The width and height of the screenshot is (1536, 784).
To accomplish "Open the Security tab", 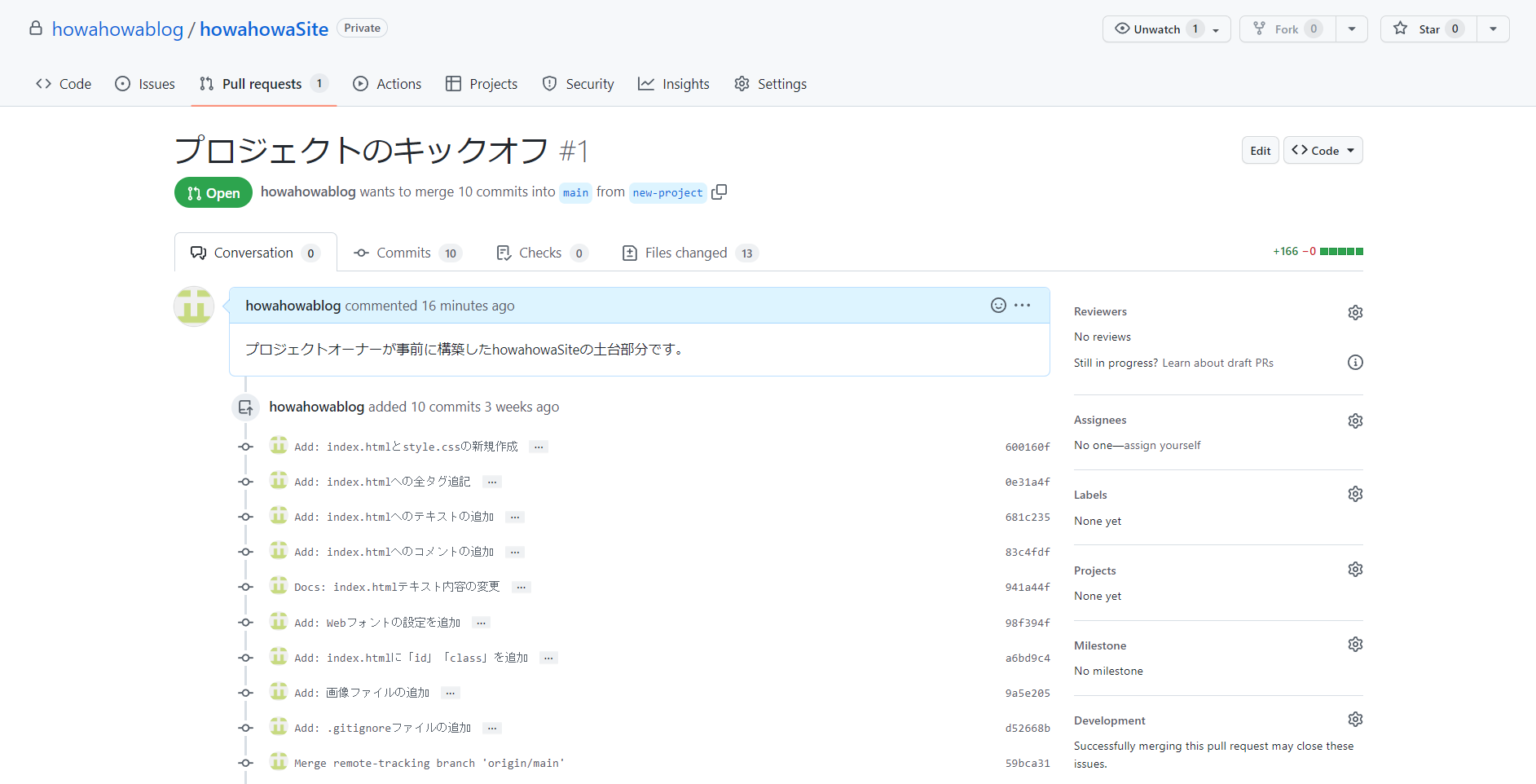I will (x=578, y=84).
